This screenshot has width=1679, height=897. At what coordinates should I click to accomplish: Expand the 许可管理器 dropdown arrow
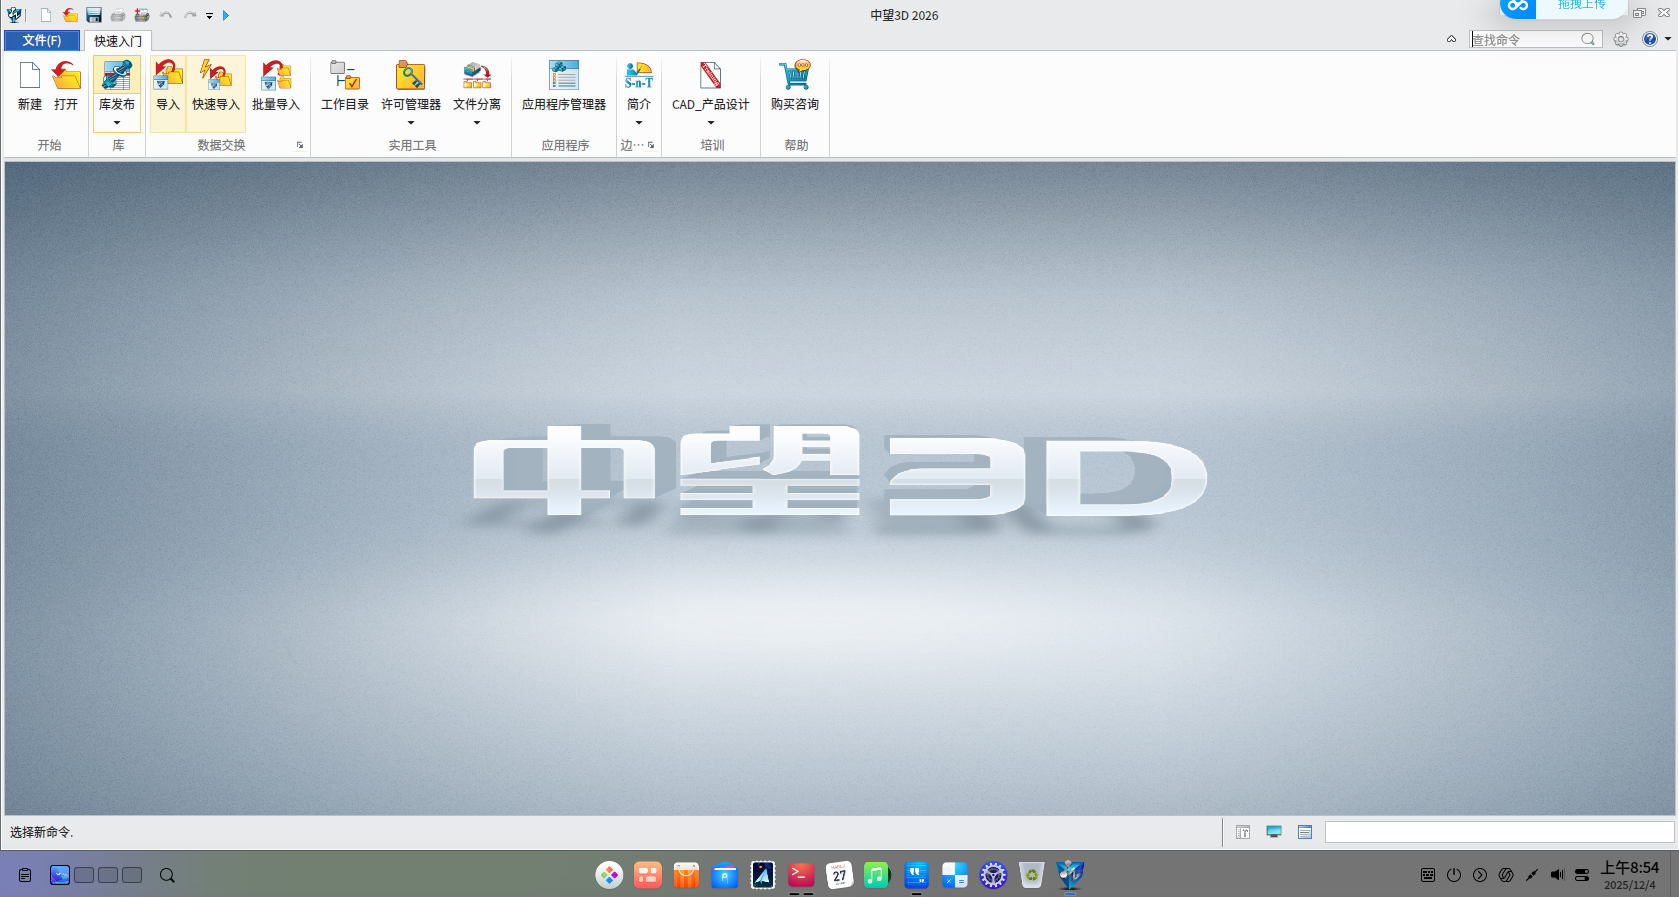[411, 123]
